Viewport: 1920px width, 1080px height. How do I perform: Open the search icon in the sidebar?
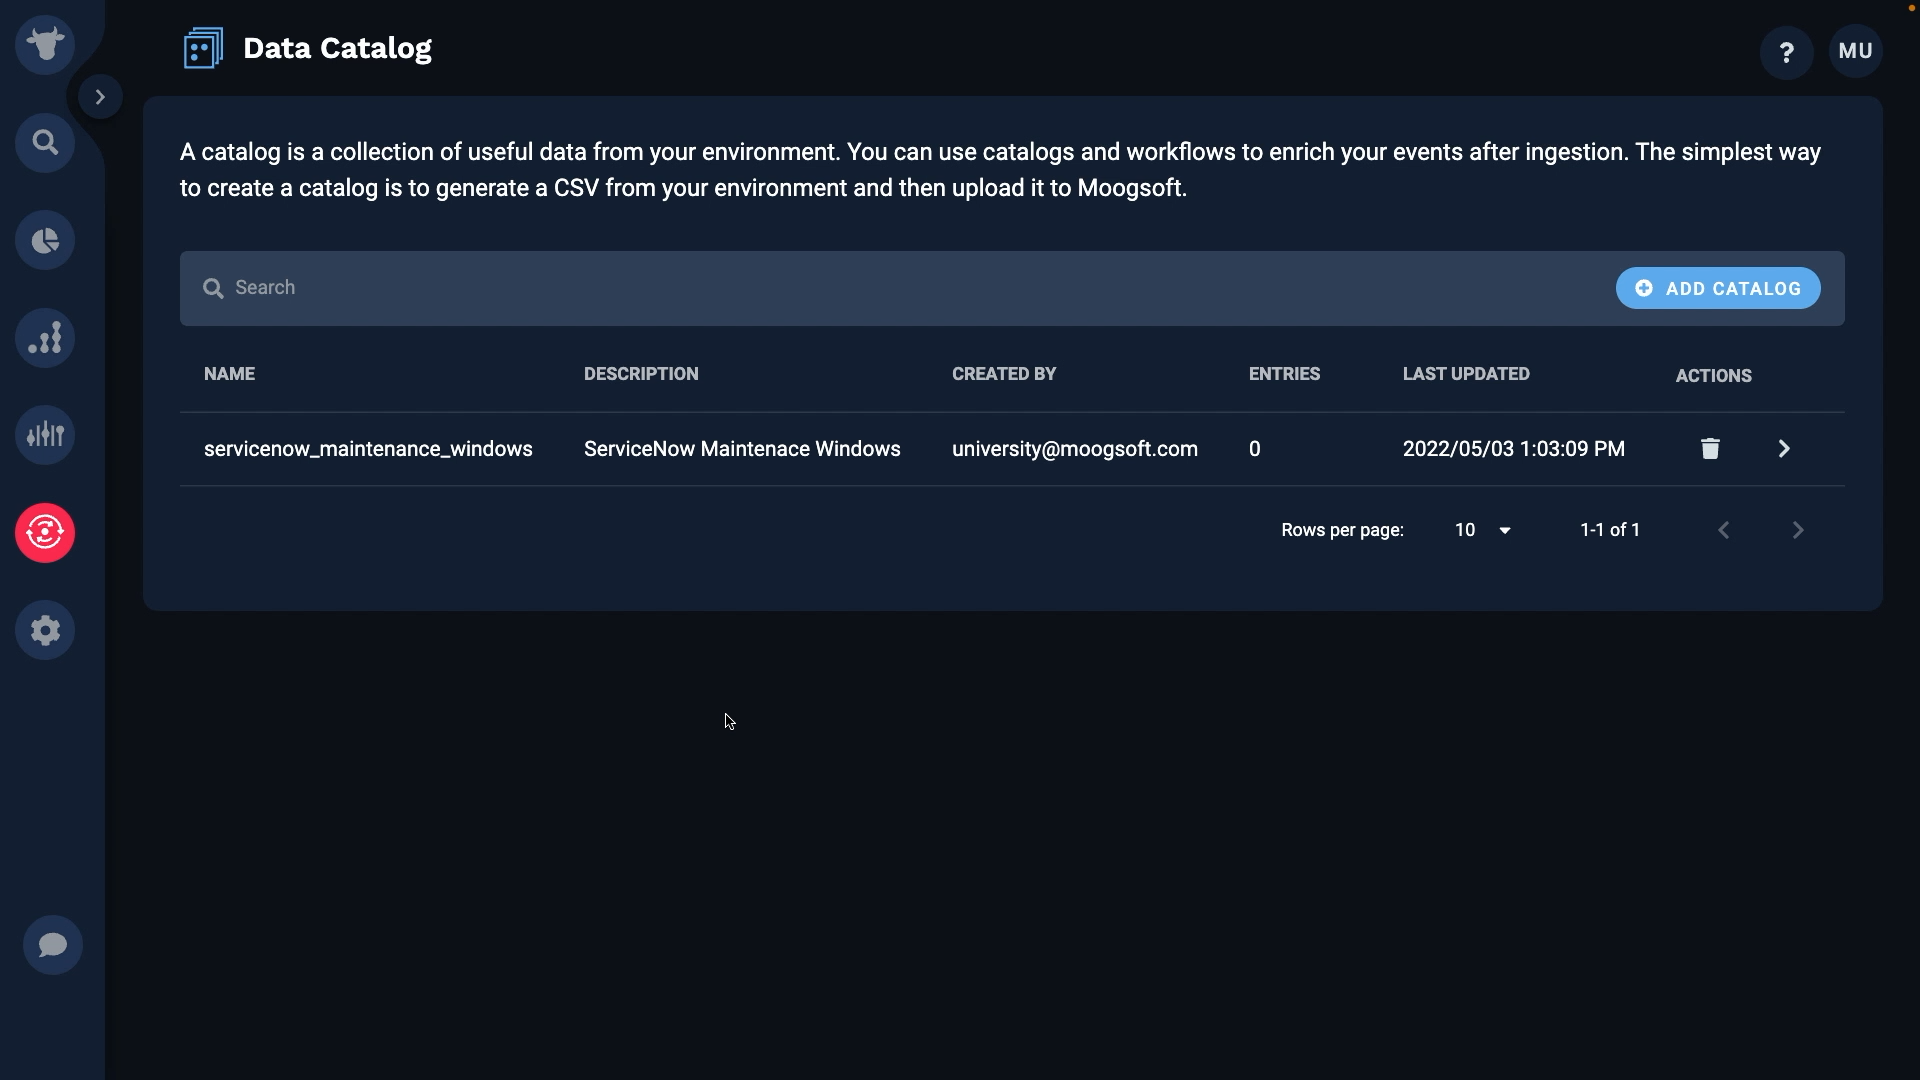pos(45,143)
